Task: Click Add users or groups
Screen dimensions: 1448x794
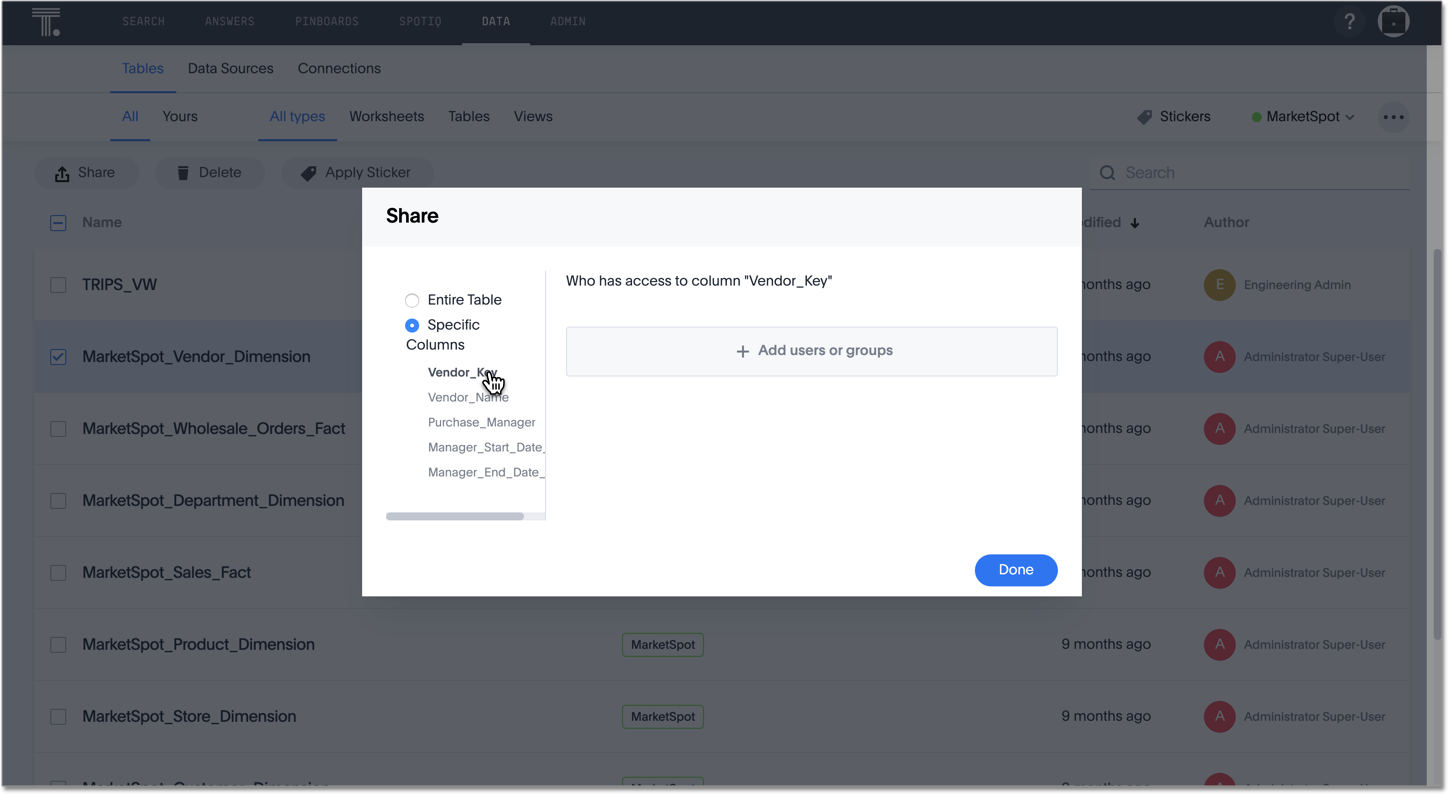Action: point(811,351)
